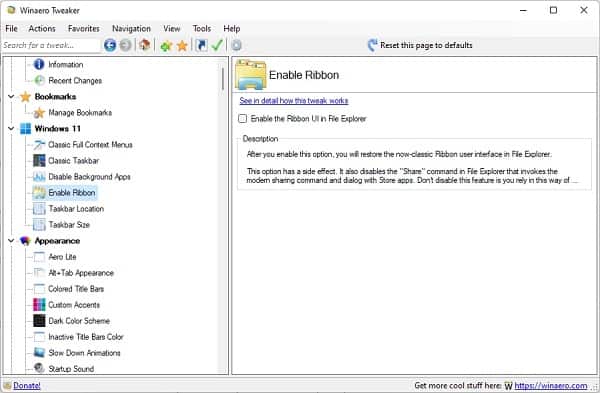
Task: Click the Taskbar Location icon
Action: [39, 209]
